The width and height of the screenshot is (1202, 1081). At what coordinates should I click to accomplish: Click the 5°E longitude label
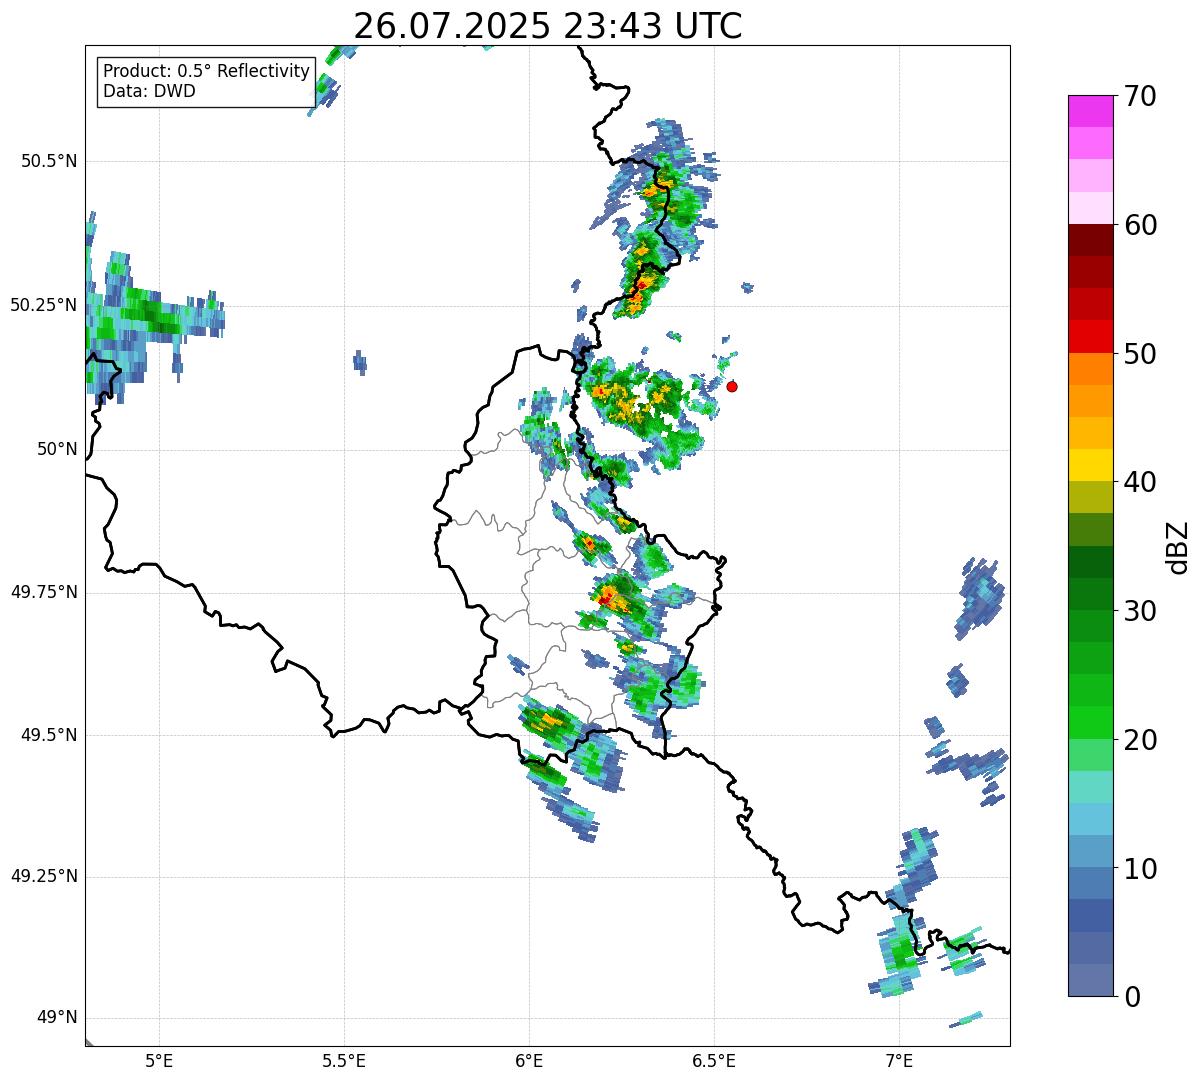[159, 1060]
